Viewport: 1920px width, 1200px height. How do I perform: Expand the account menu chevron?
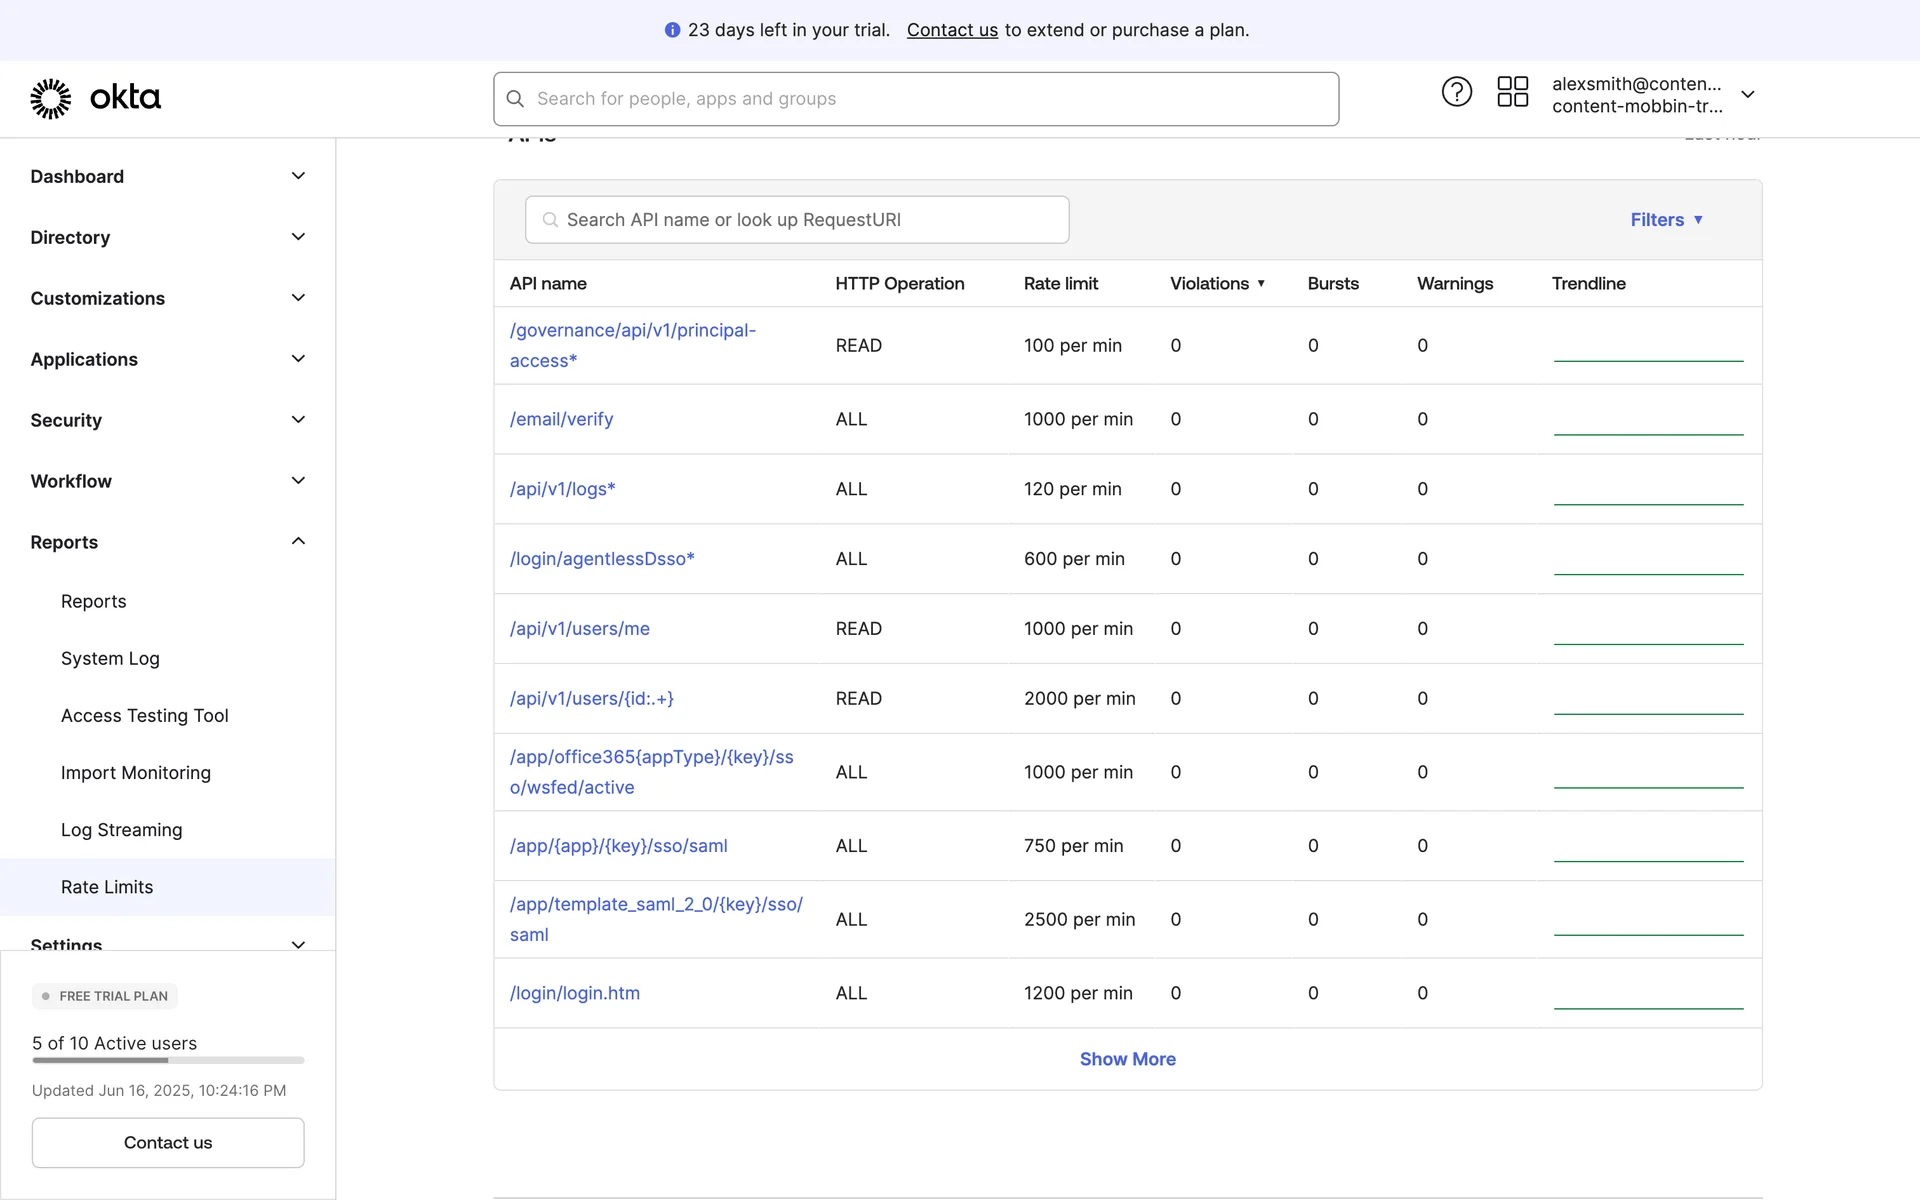(1747, 94)
